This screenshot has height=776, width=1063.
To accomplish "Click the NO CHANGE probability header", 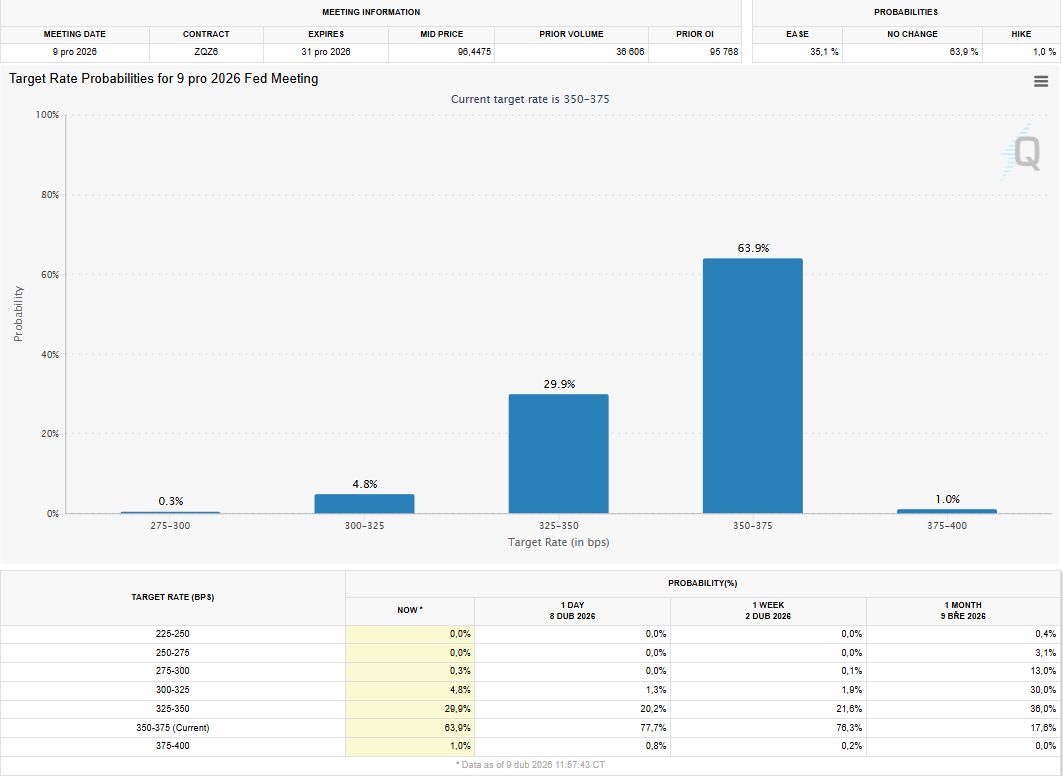I will tap(912, 34).
